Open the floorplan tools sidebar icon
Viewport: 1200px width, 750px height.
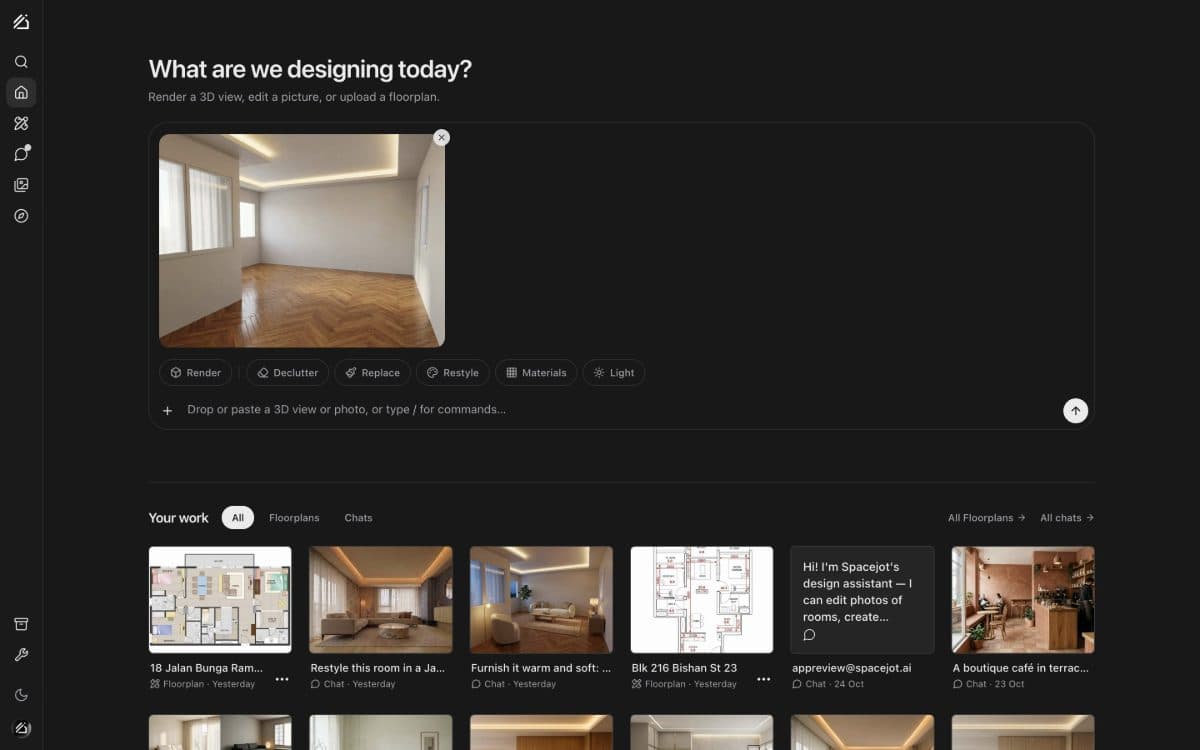pos(21,123)
